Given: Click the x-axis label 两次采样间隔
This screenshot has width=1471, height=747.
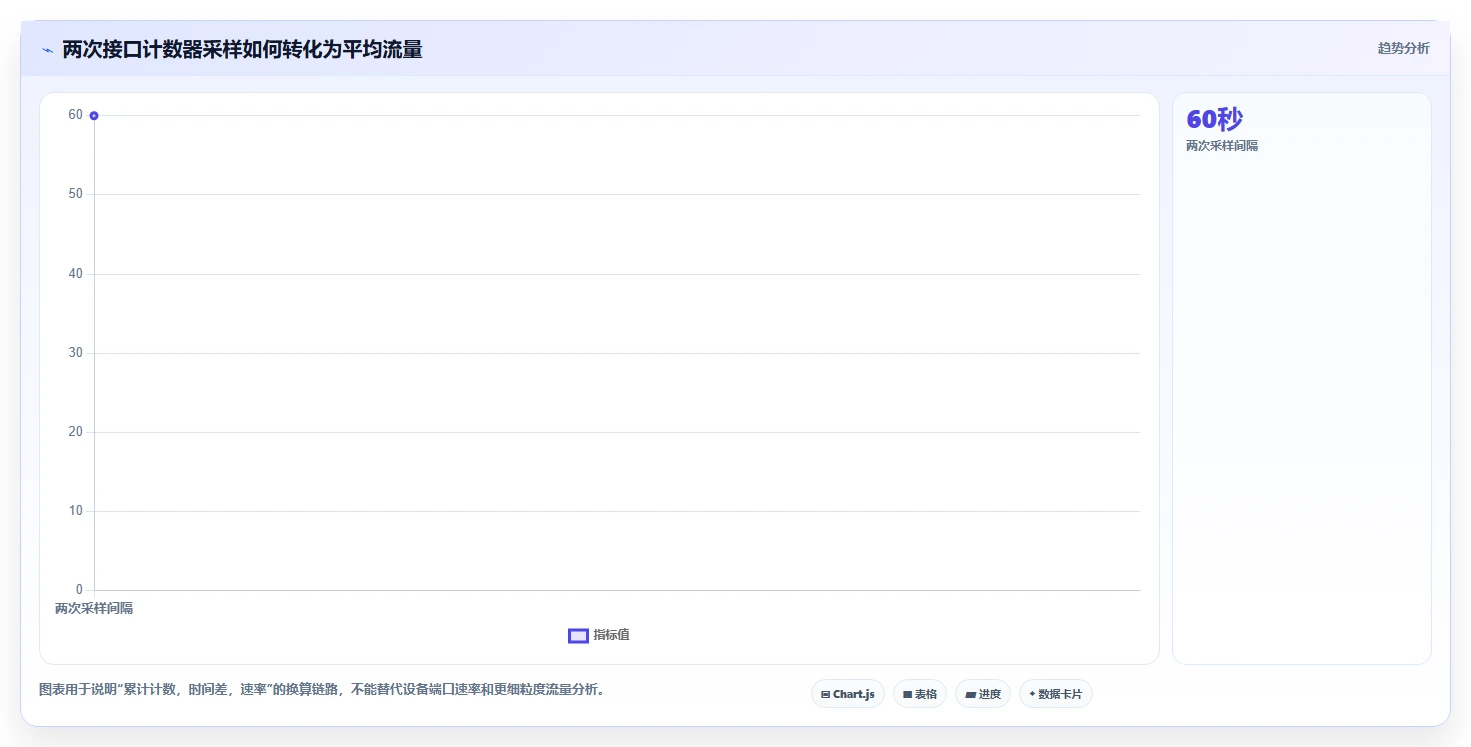Looking at the screenshot, I should coord(94,608).
